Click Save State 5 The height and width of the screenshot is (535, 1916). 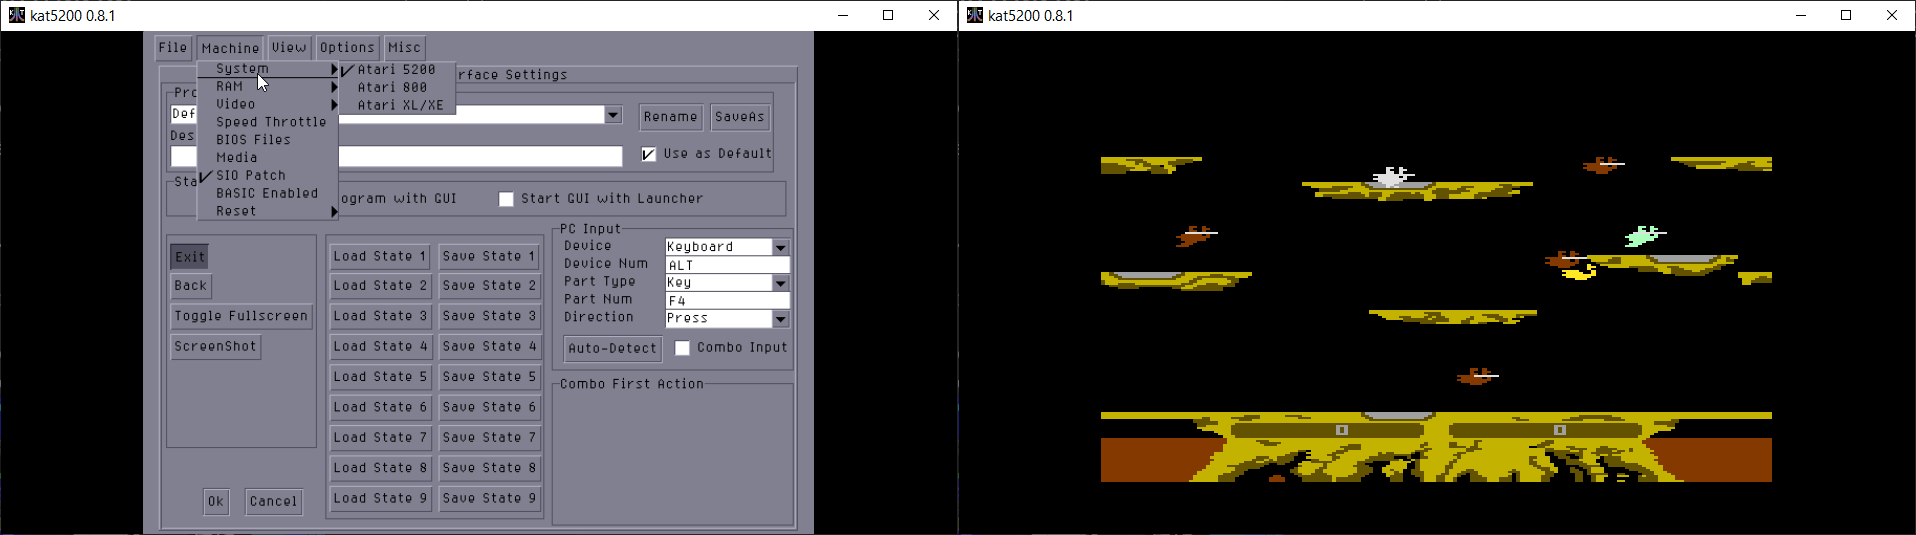tap(490, 377)
